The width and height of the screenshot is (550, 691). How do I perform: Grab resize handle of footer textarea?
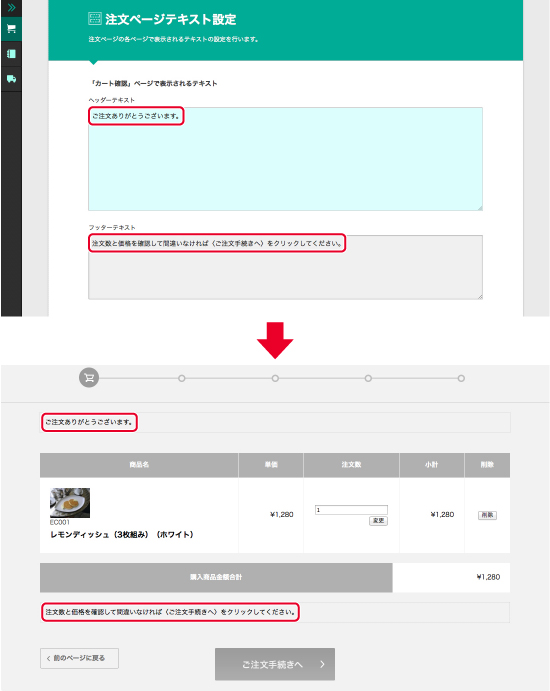pyautogui.click(x=479, y=296)
